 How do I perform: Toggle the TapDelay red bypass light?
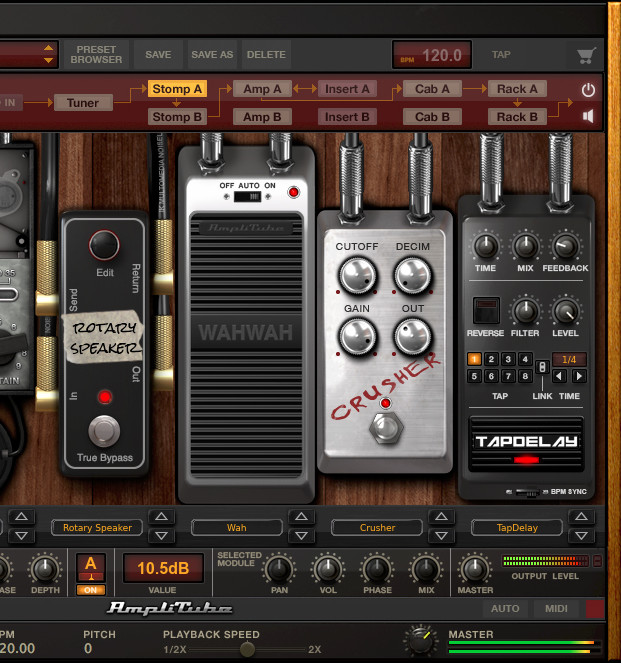click(526, 460)
